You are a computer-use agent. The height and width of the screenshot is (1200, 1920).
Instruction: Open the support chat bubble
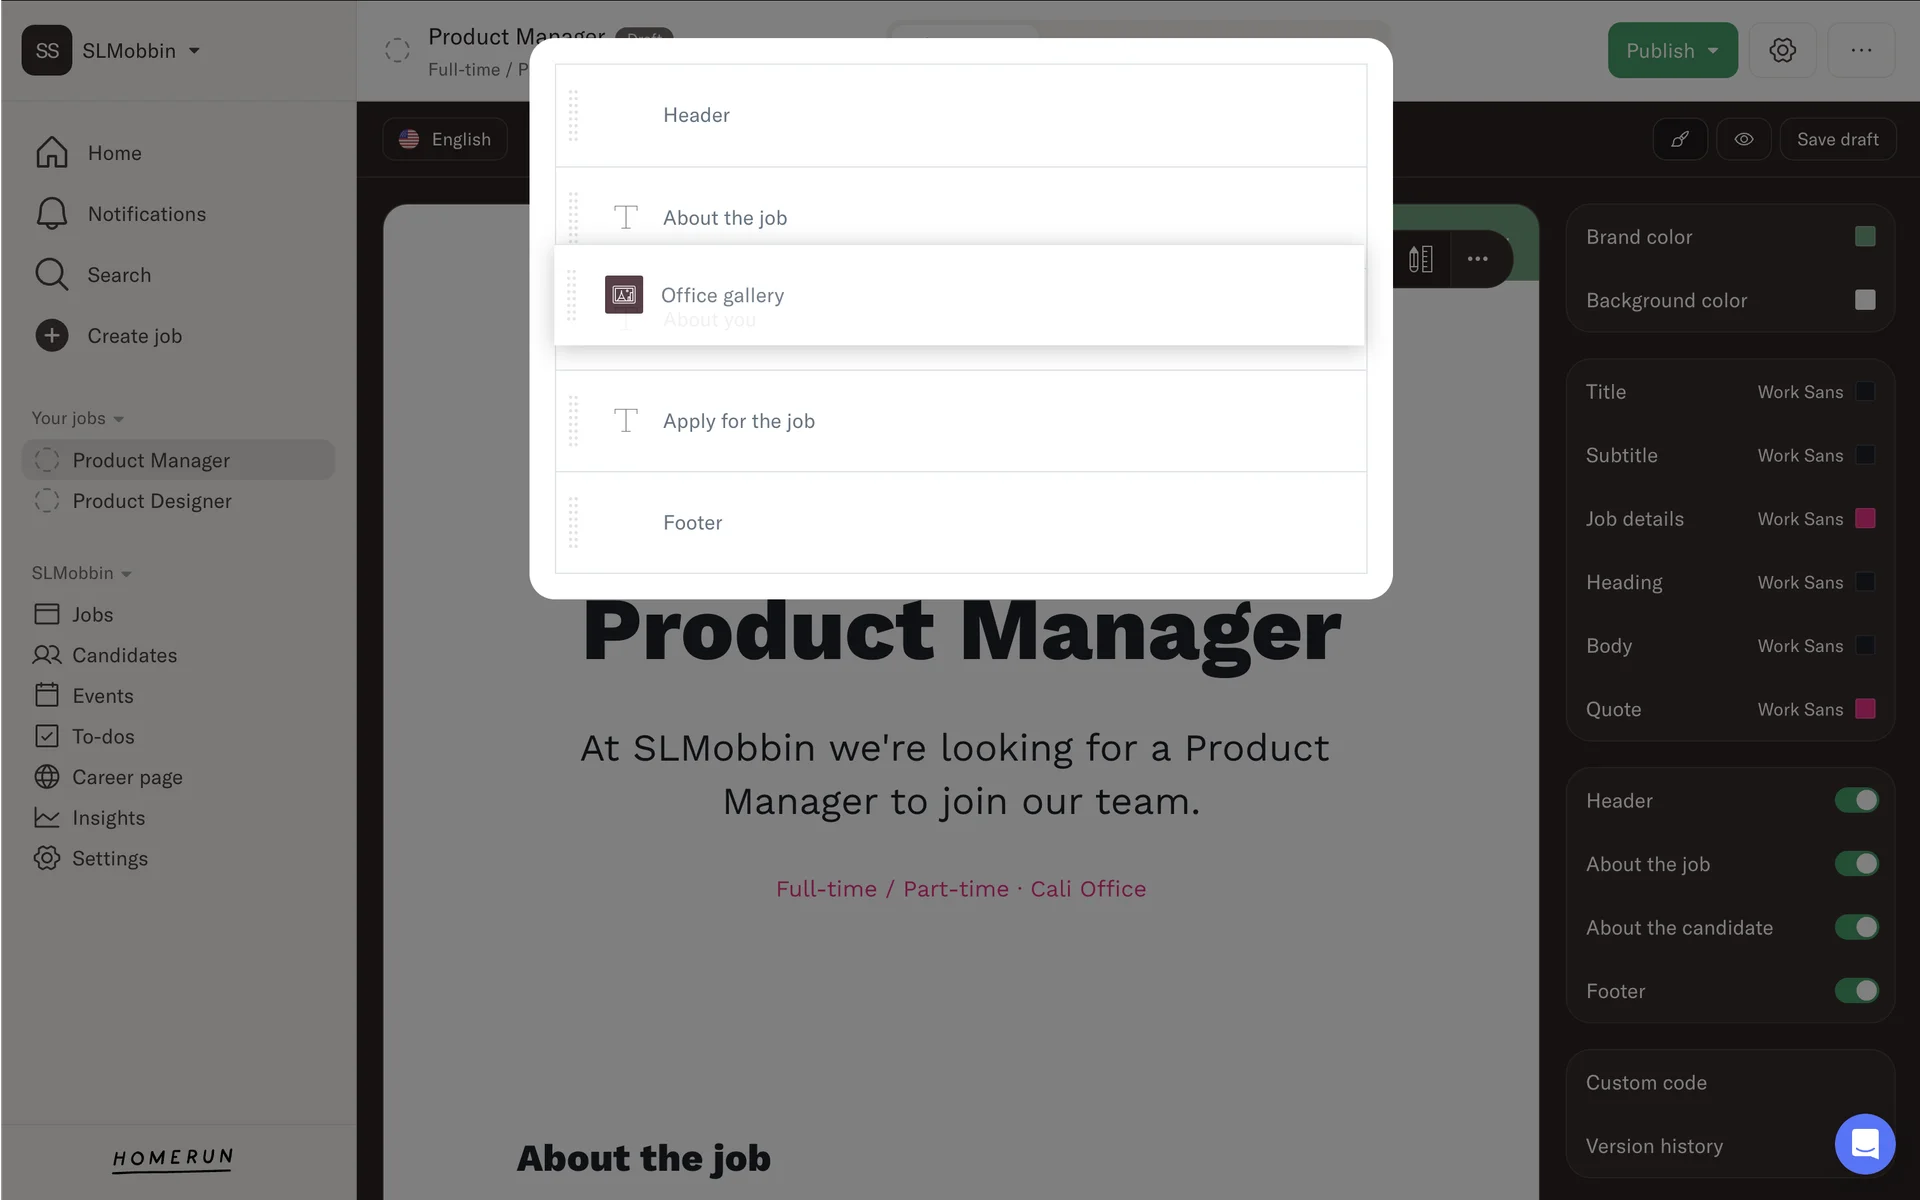tap(1864, 1143)
